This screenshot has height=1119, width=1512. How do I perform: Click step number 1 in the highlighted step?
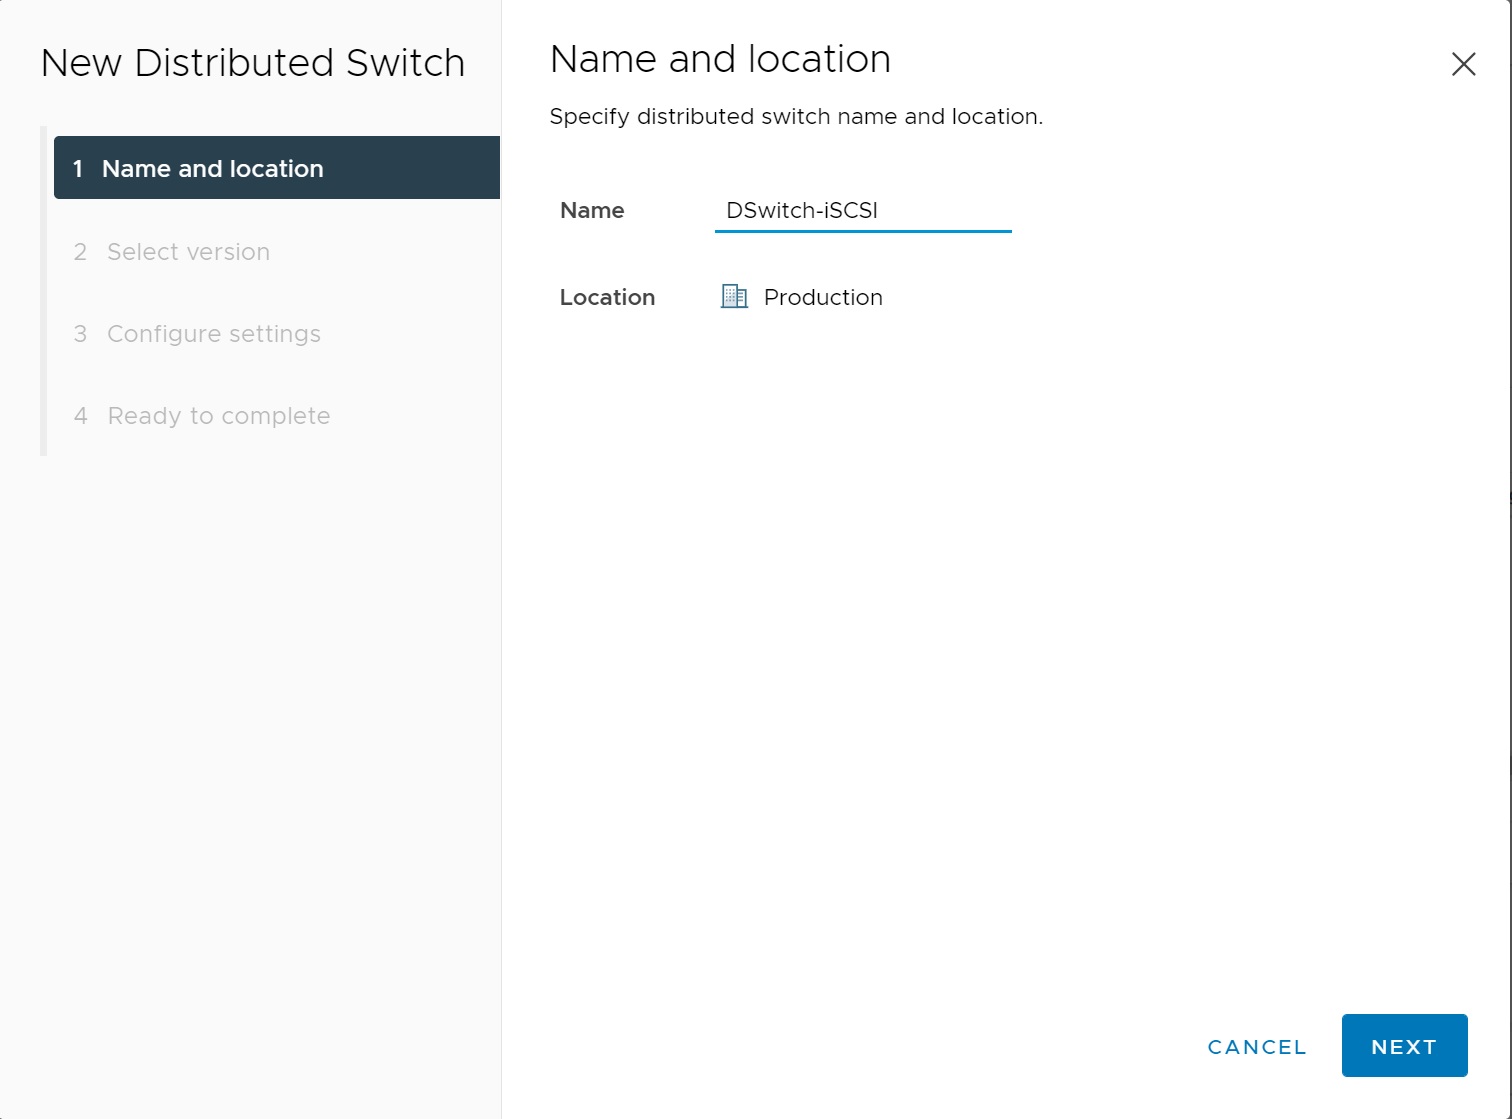click(78, 169)
